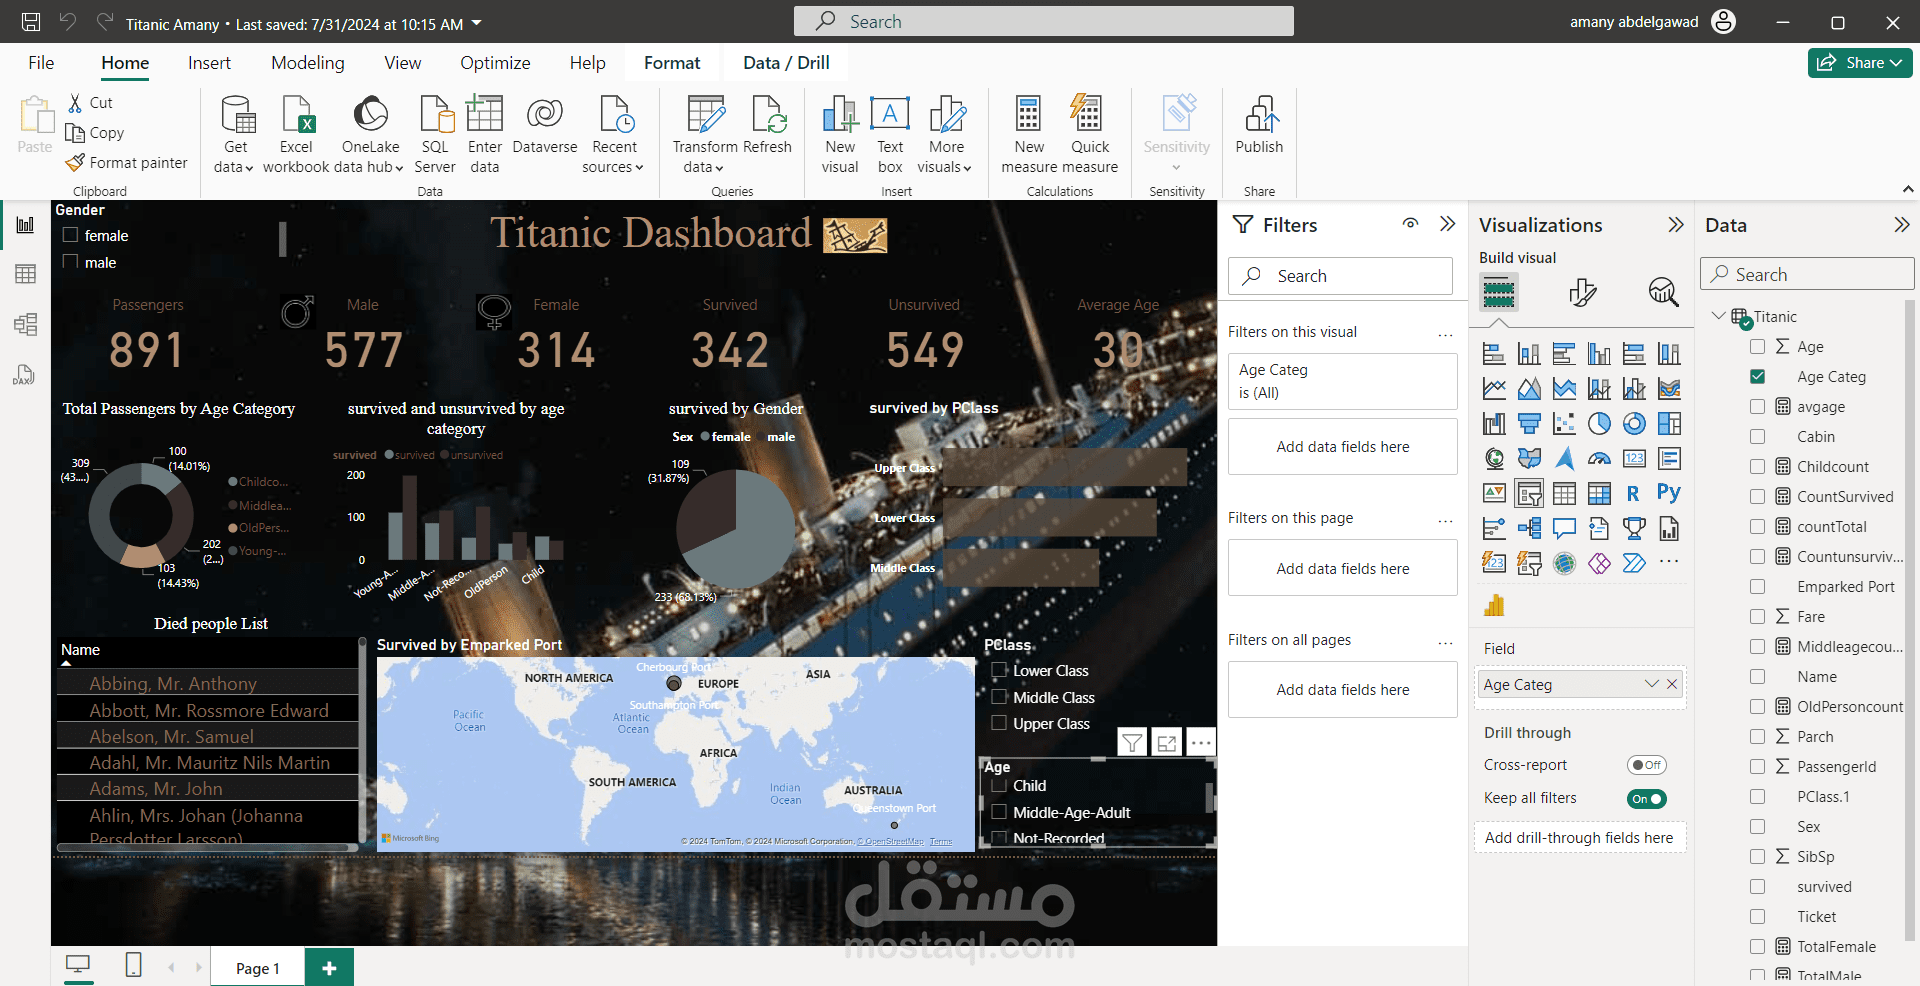Choose the matrix visual icon
Image resolution: width=1920 pixels, height=986 pixels.
(x=1599, y=493)
